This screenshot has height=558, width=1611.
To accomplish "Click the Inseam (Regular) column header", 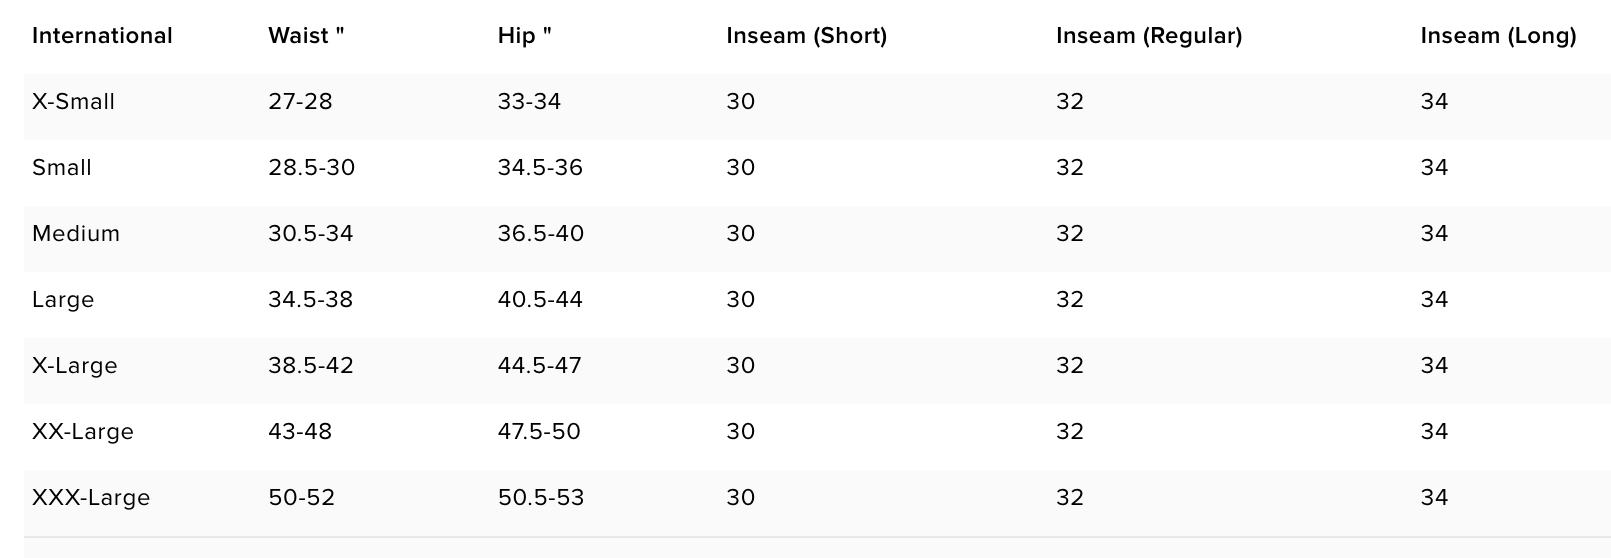I will (1149, 36).
